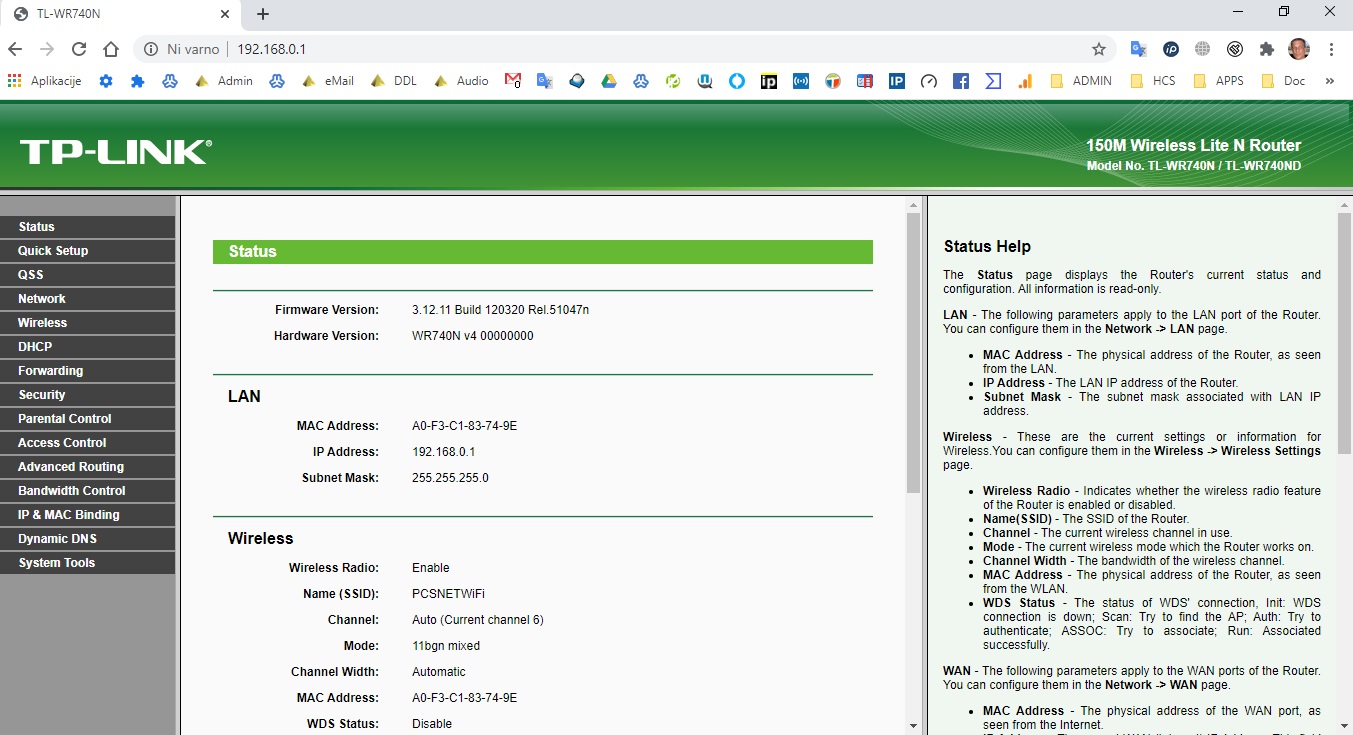1353x735 pixels.
Task: Open Dynamic DNS menu
Action: 87,539
